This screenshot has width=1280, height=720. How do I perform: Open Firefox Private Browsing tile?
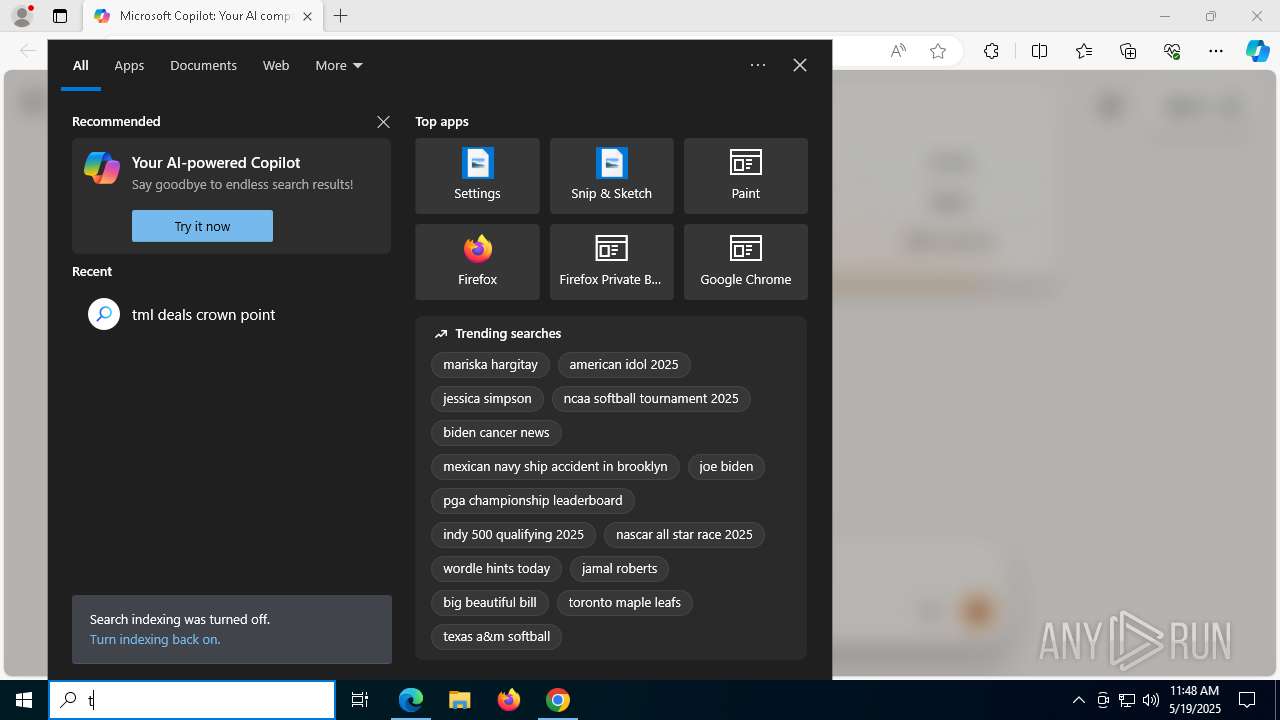tap(611, 262)
